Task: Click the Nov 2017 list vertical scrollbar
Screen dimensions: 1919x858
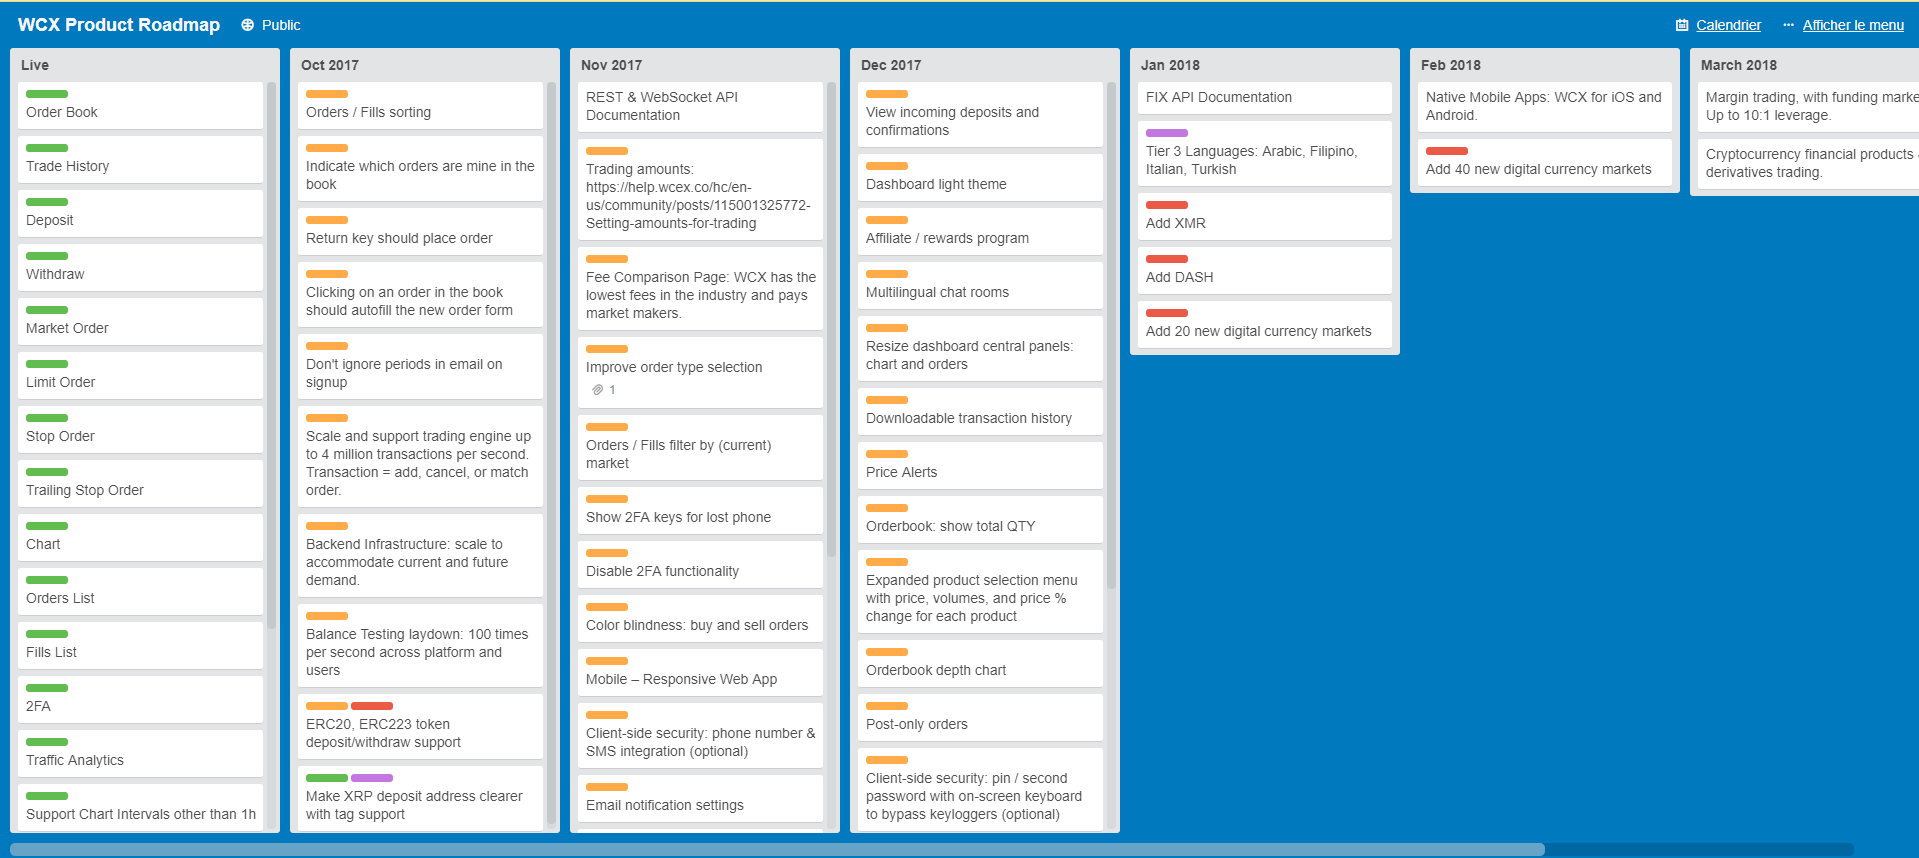Action: pos(831,320)
